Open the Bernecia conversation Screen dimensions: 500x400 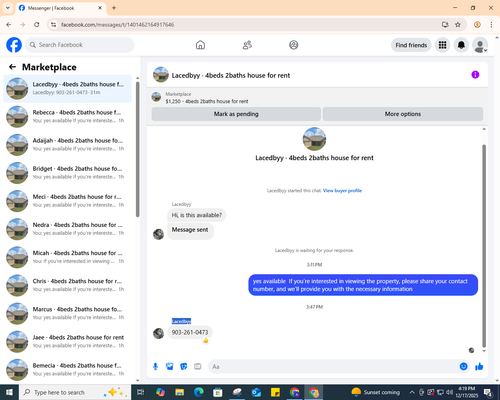67,369
